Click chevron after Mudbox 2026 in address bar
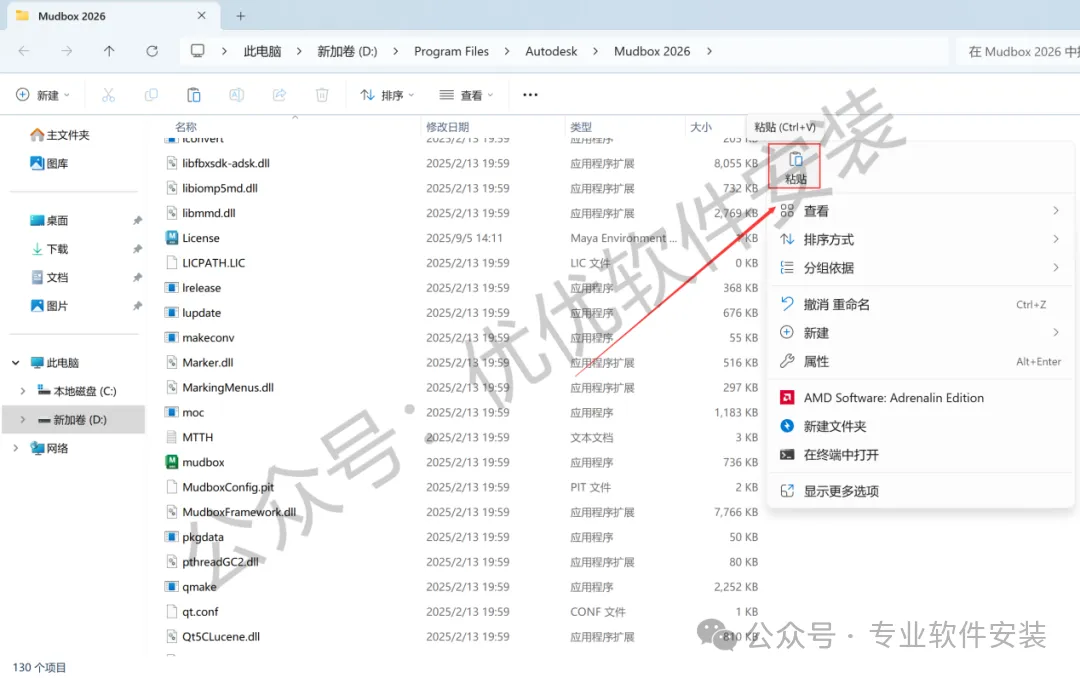The image size is (1080, 678). pos(709,51)
